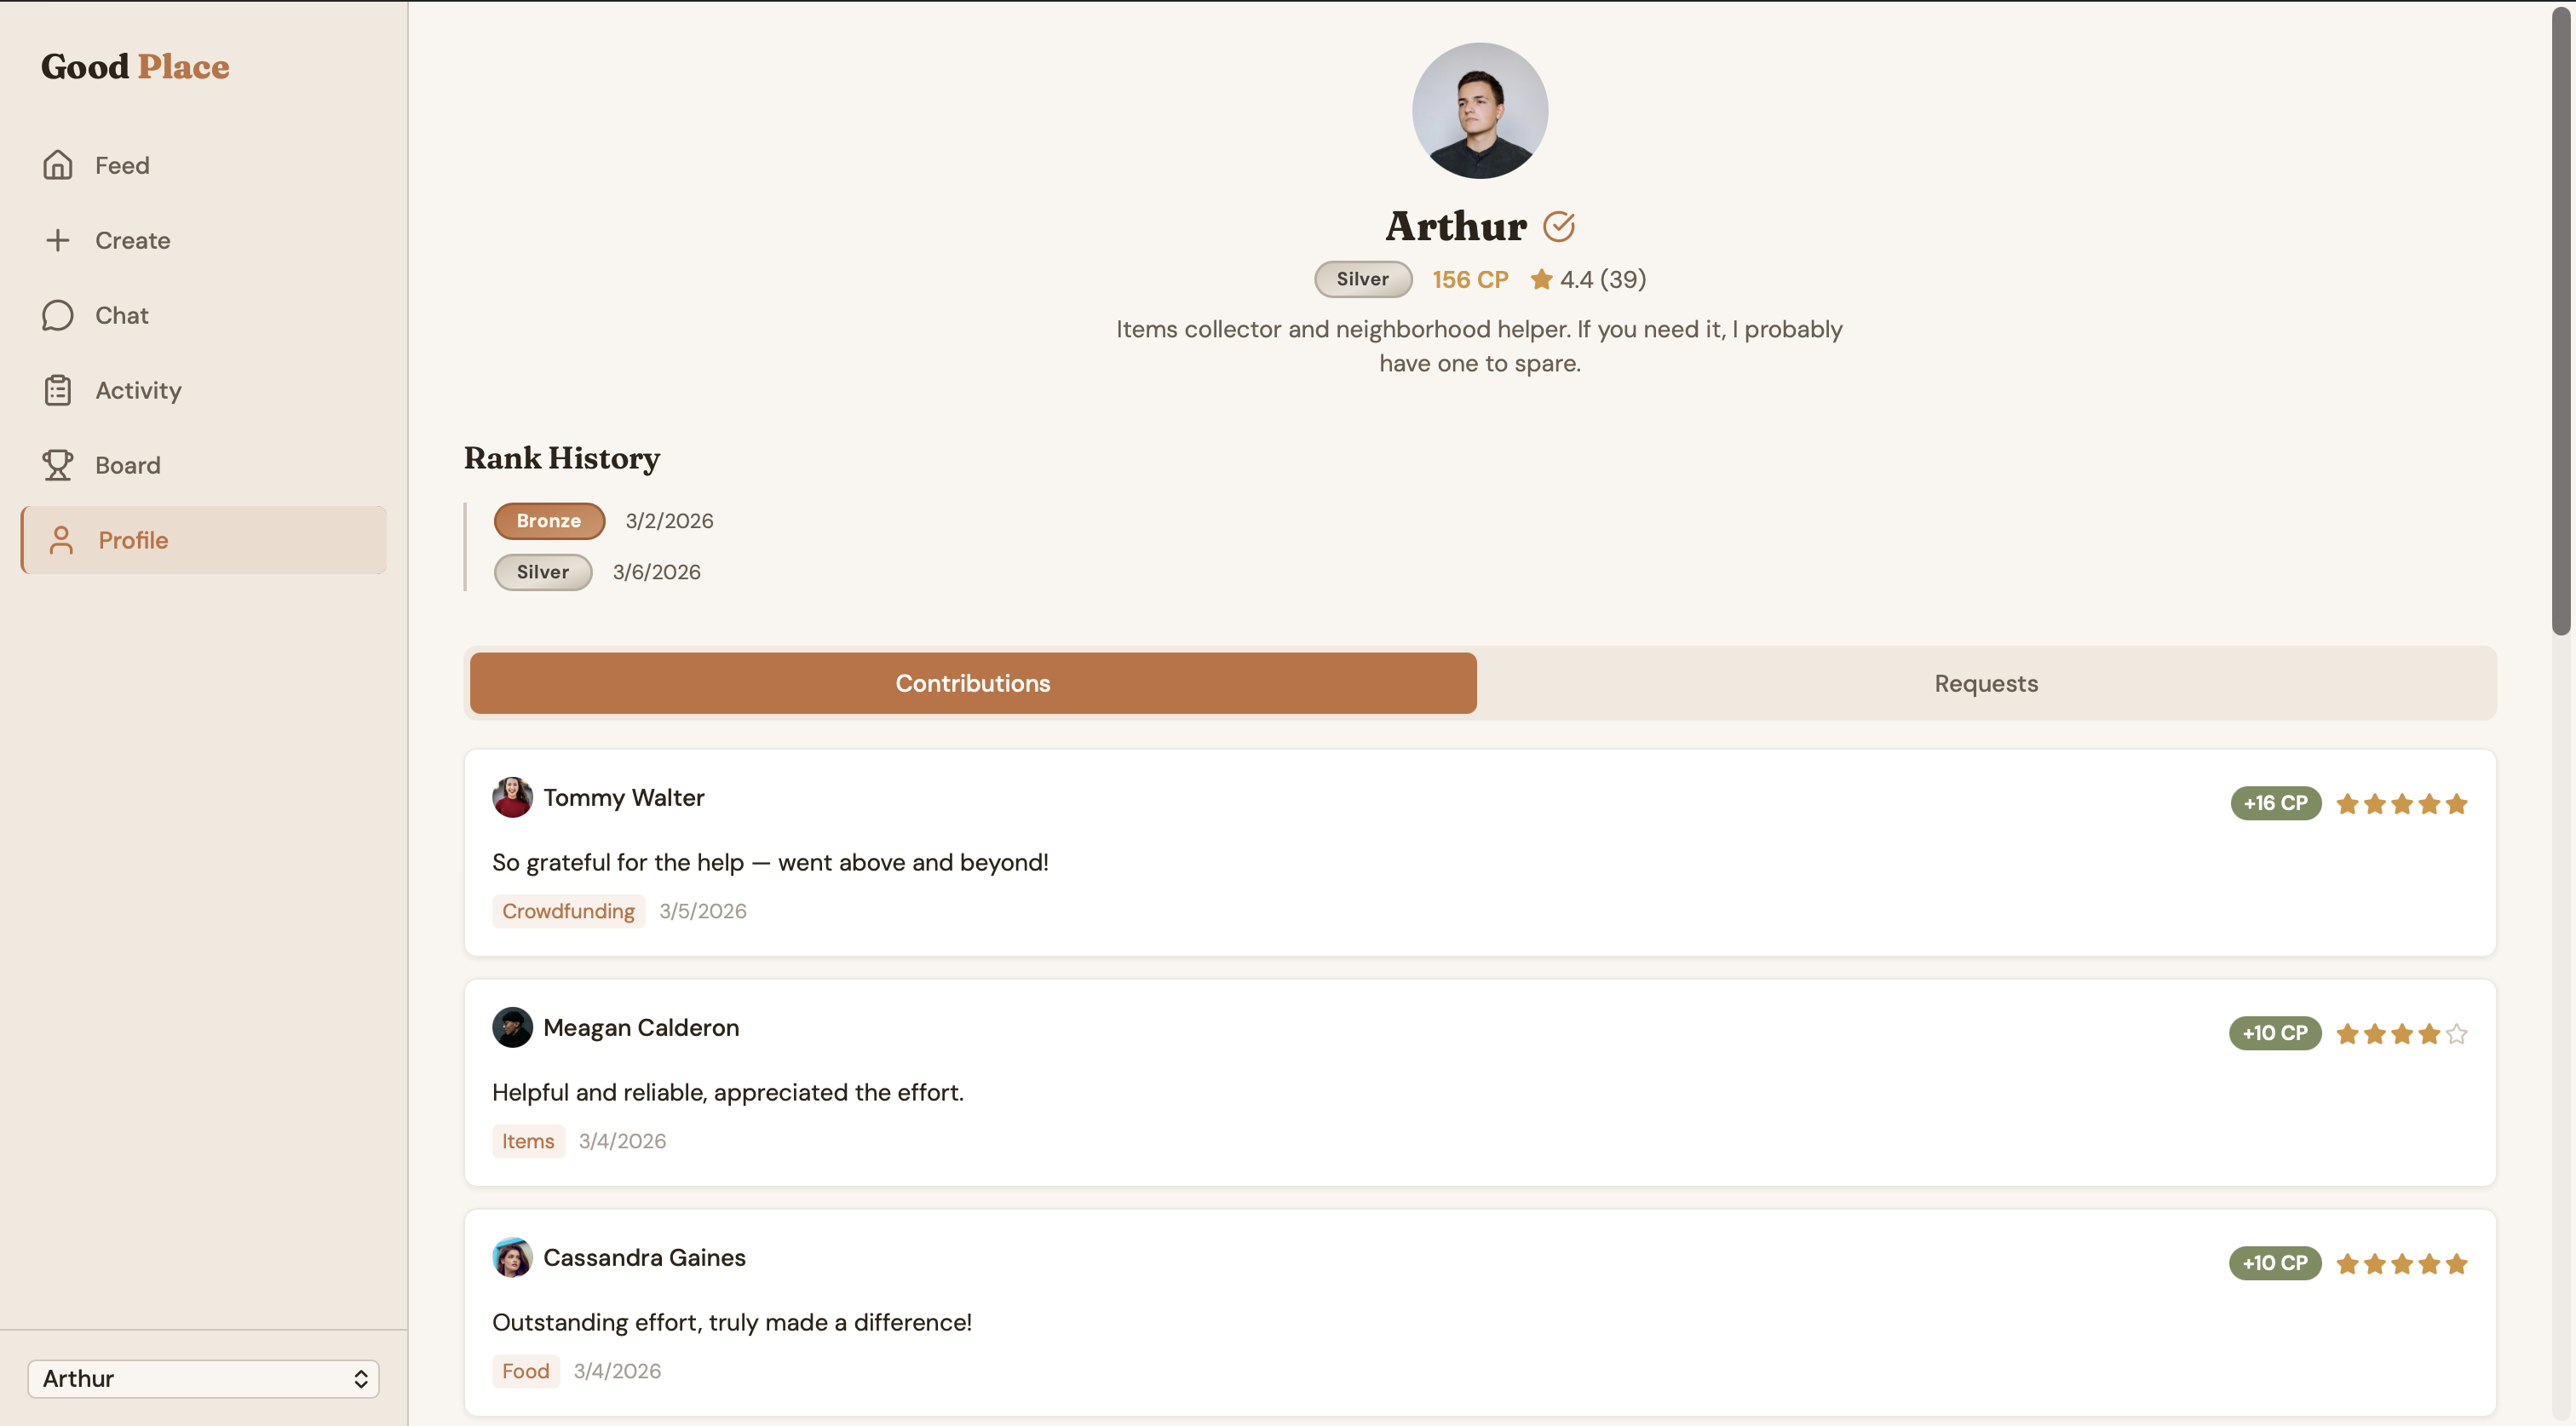Click the Good Place logo
2576x1426 pixels.
[x=135, y=66]
